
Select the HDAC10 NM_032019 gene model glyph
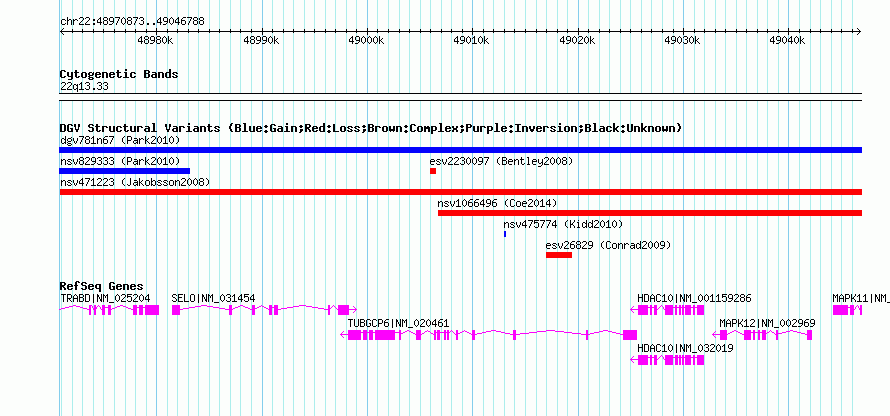[x=668, y=360]
